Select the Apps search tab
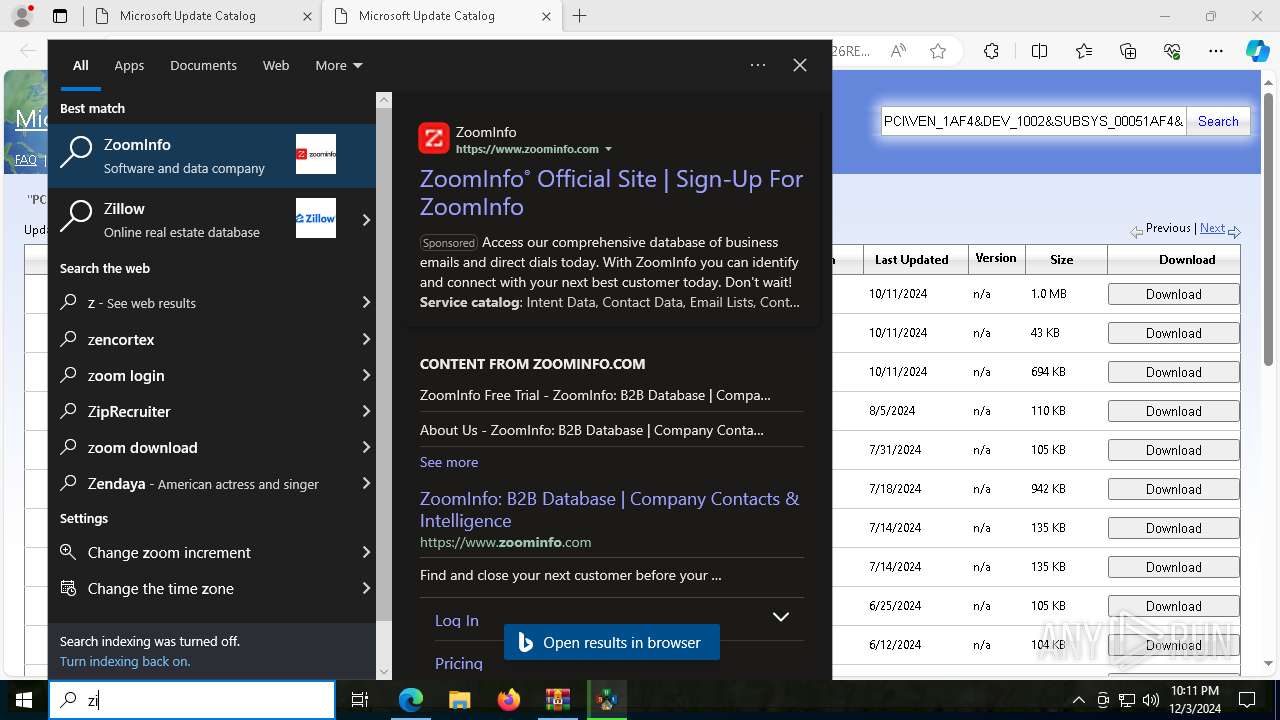 [129, 65]
